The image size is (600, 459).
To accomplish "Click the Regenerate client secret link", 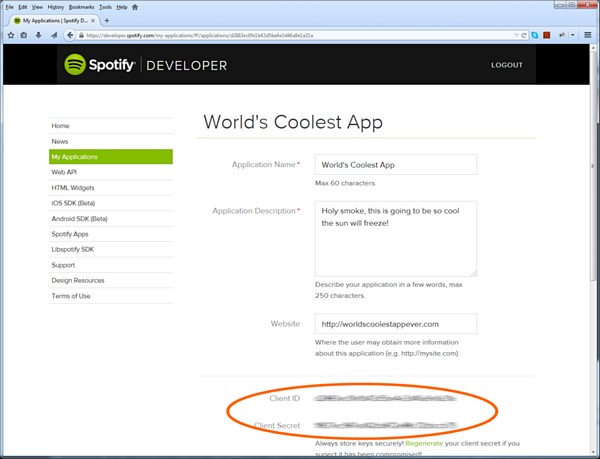I will pos(424,443).
